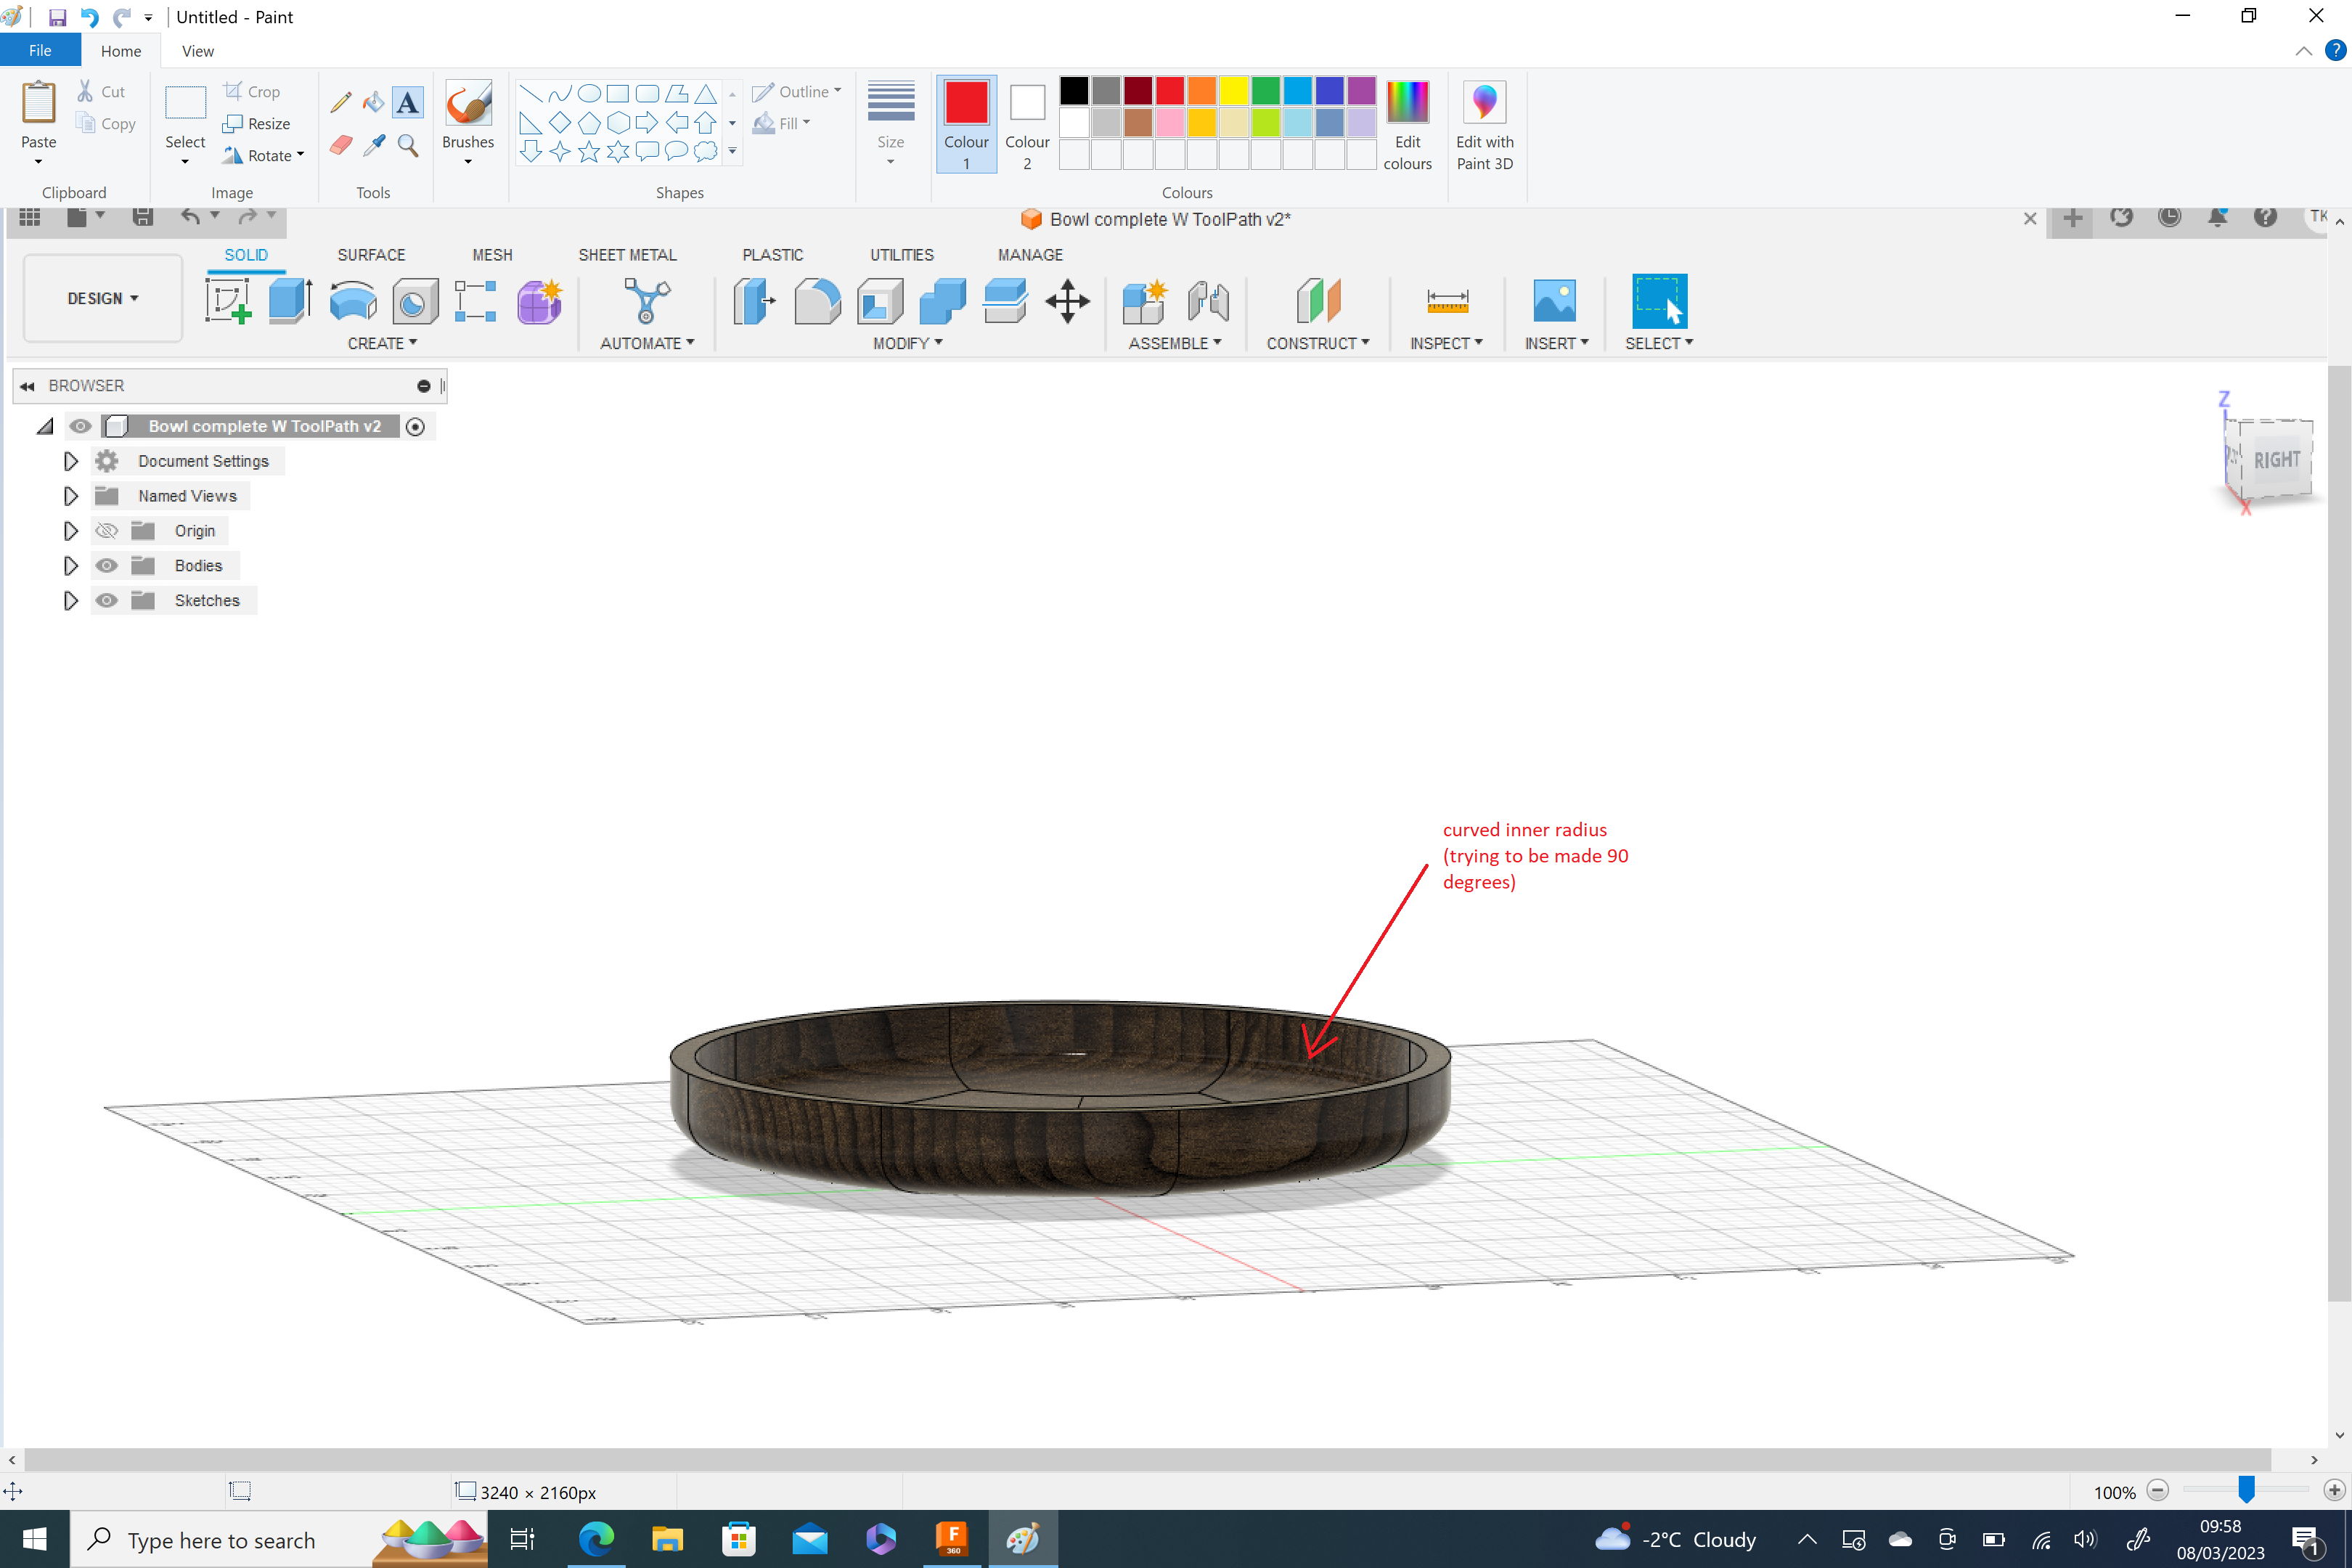Select the Create Sketch icon

tap(228, 301)
